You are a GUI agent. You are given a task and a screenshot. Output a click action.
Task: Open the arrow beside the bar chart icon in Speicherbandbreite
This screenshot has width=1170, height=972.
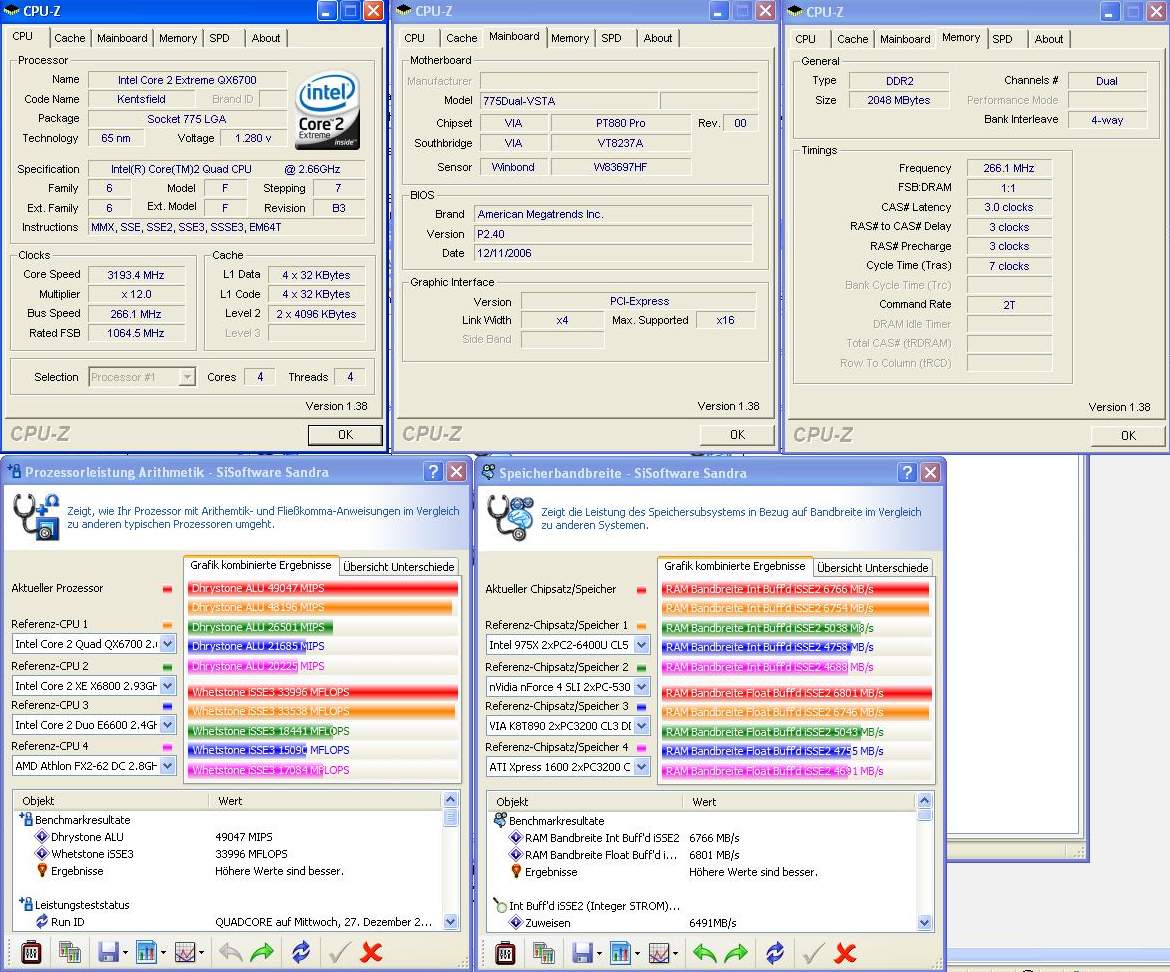click(637, 954)
